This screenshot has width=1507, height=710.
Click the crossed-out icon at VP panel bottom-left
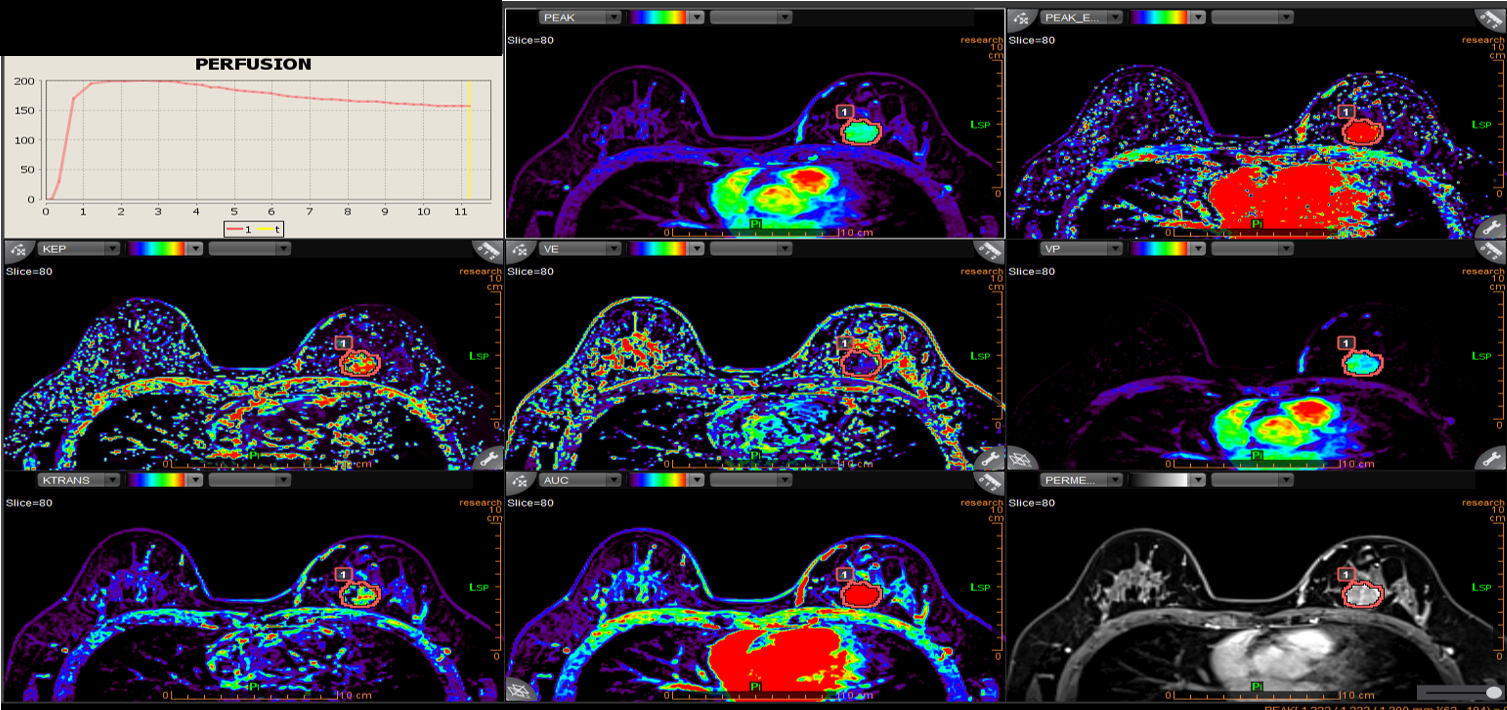tap(1021, 459)
